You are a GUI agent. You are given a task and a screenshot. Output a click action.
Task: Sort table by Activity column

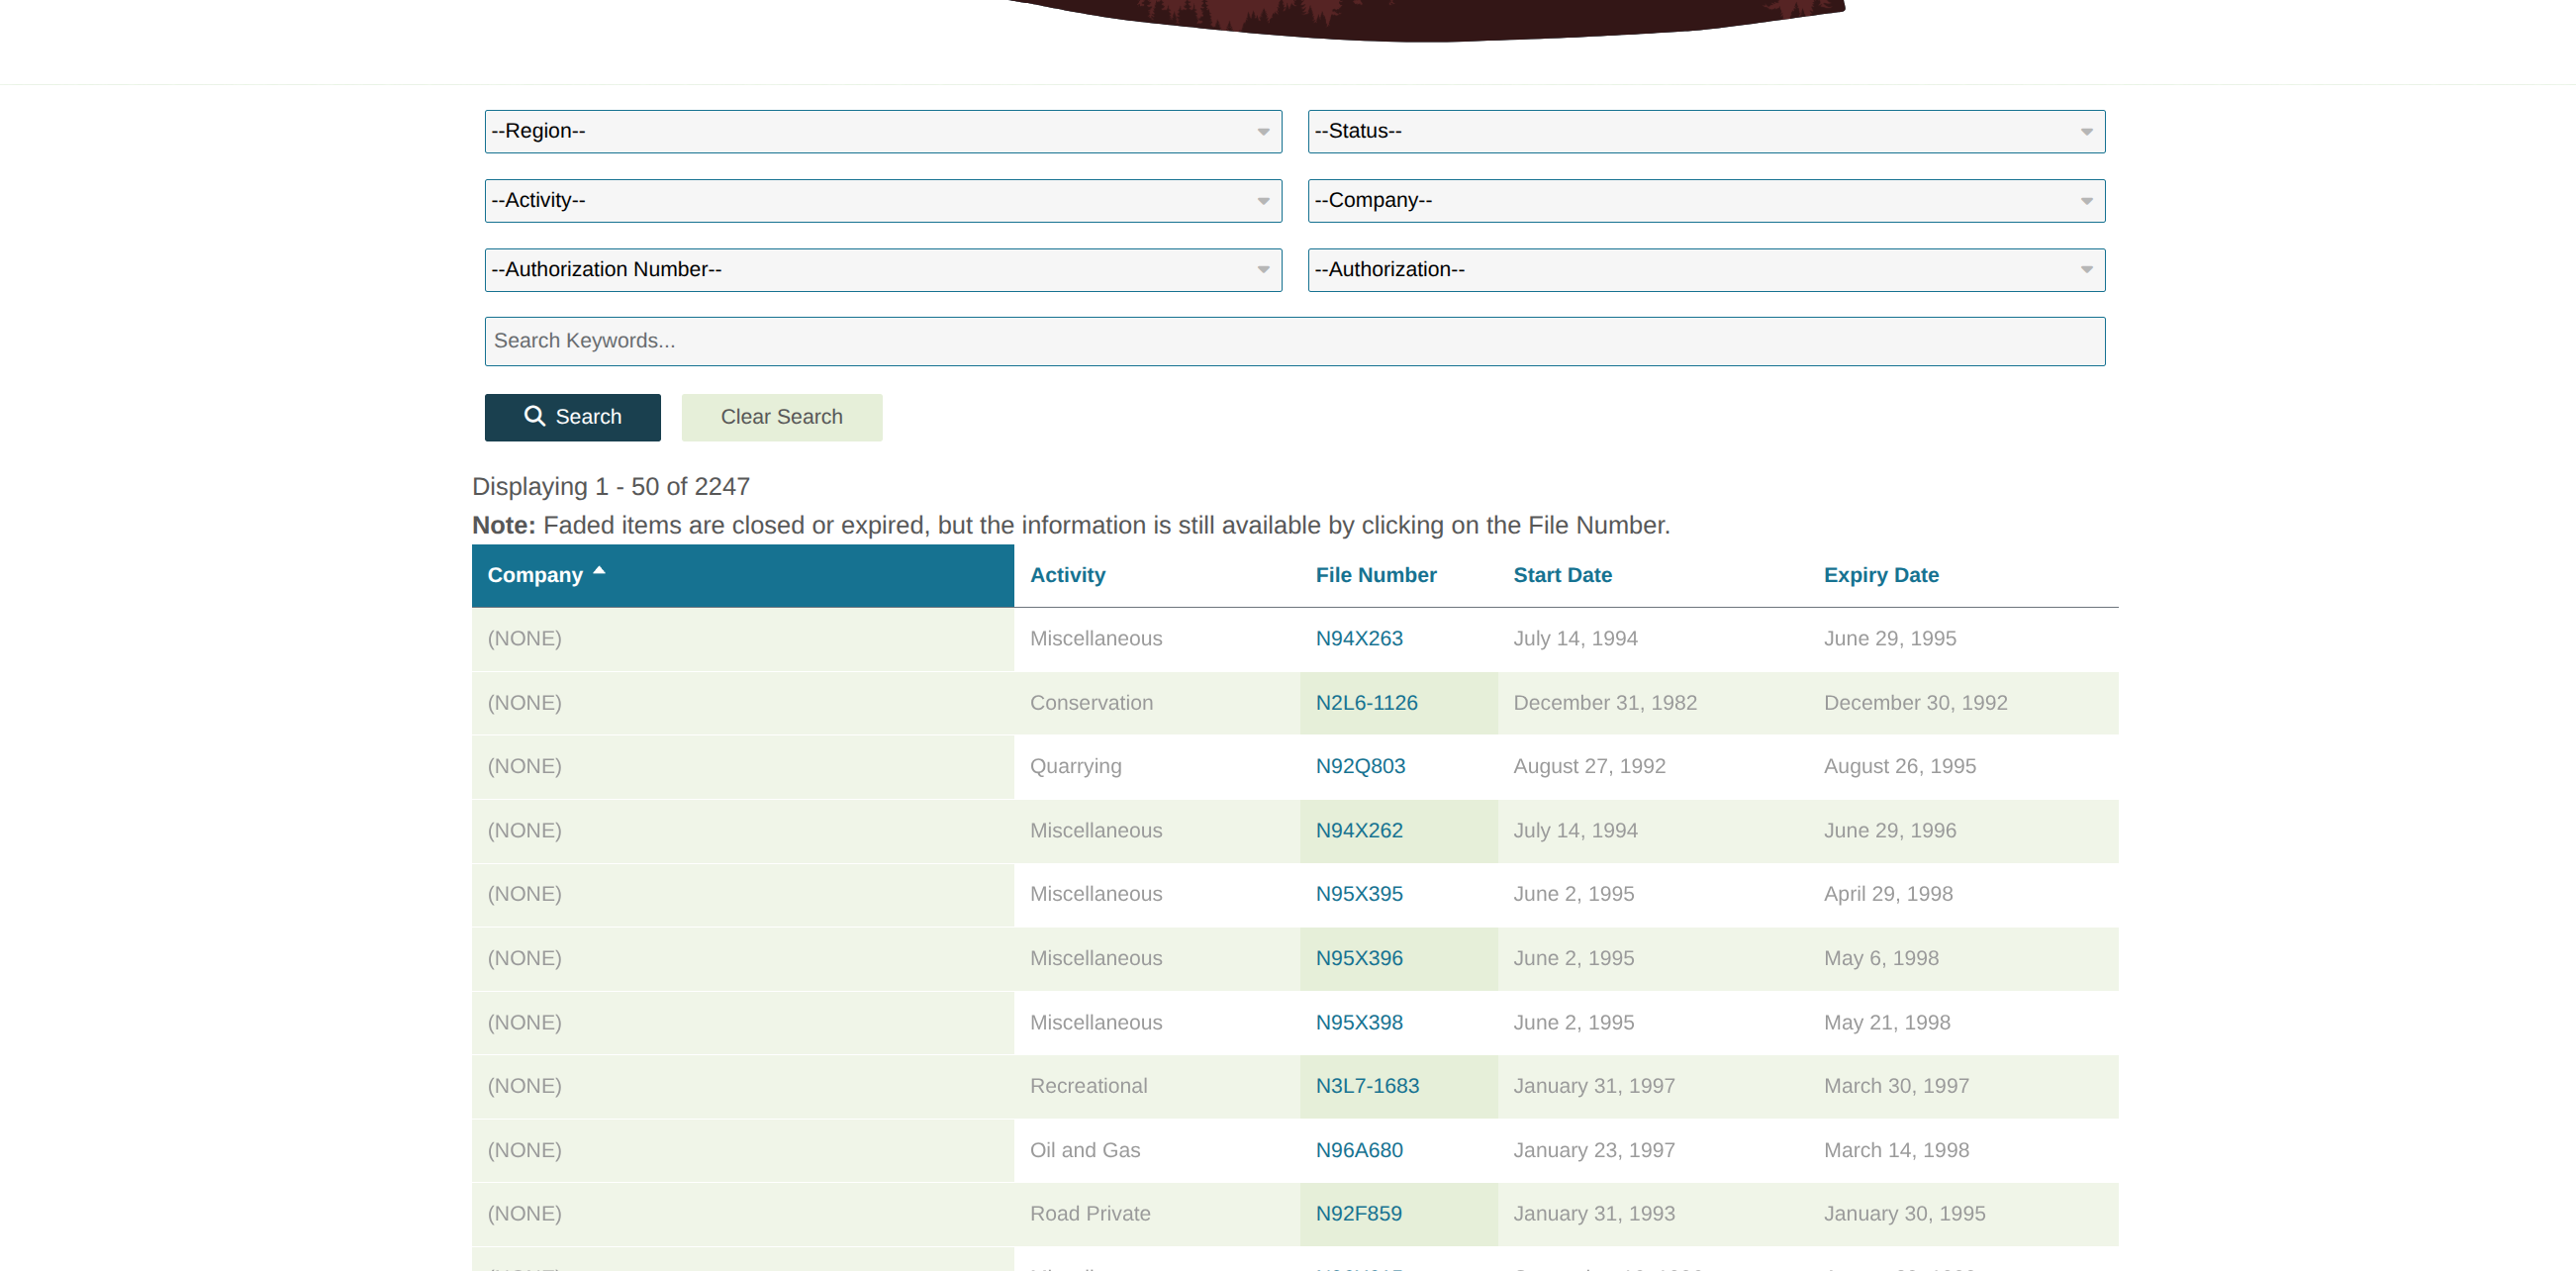tap(1067, 575)
